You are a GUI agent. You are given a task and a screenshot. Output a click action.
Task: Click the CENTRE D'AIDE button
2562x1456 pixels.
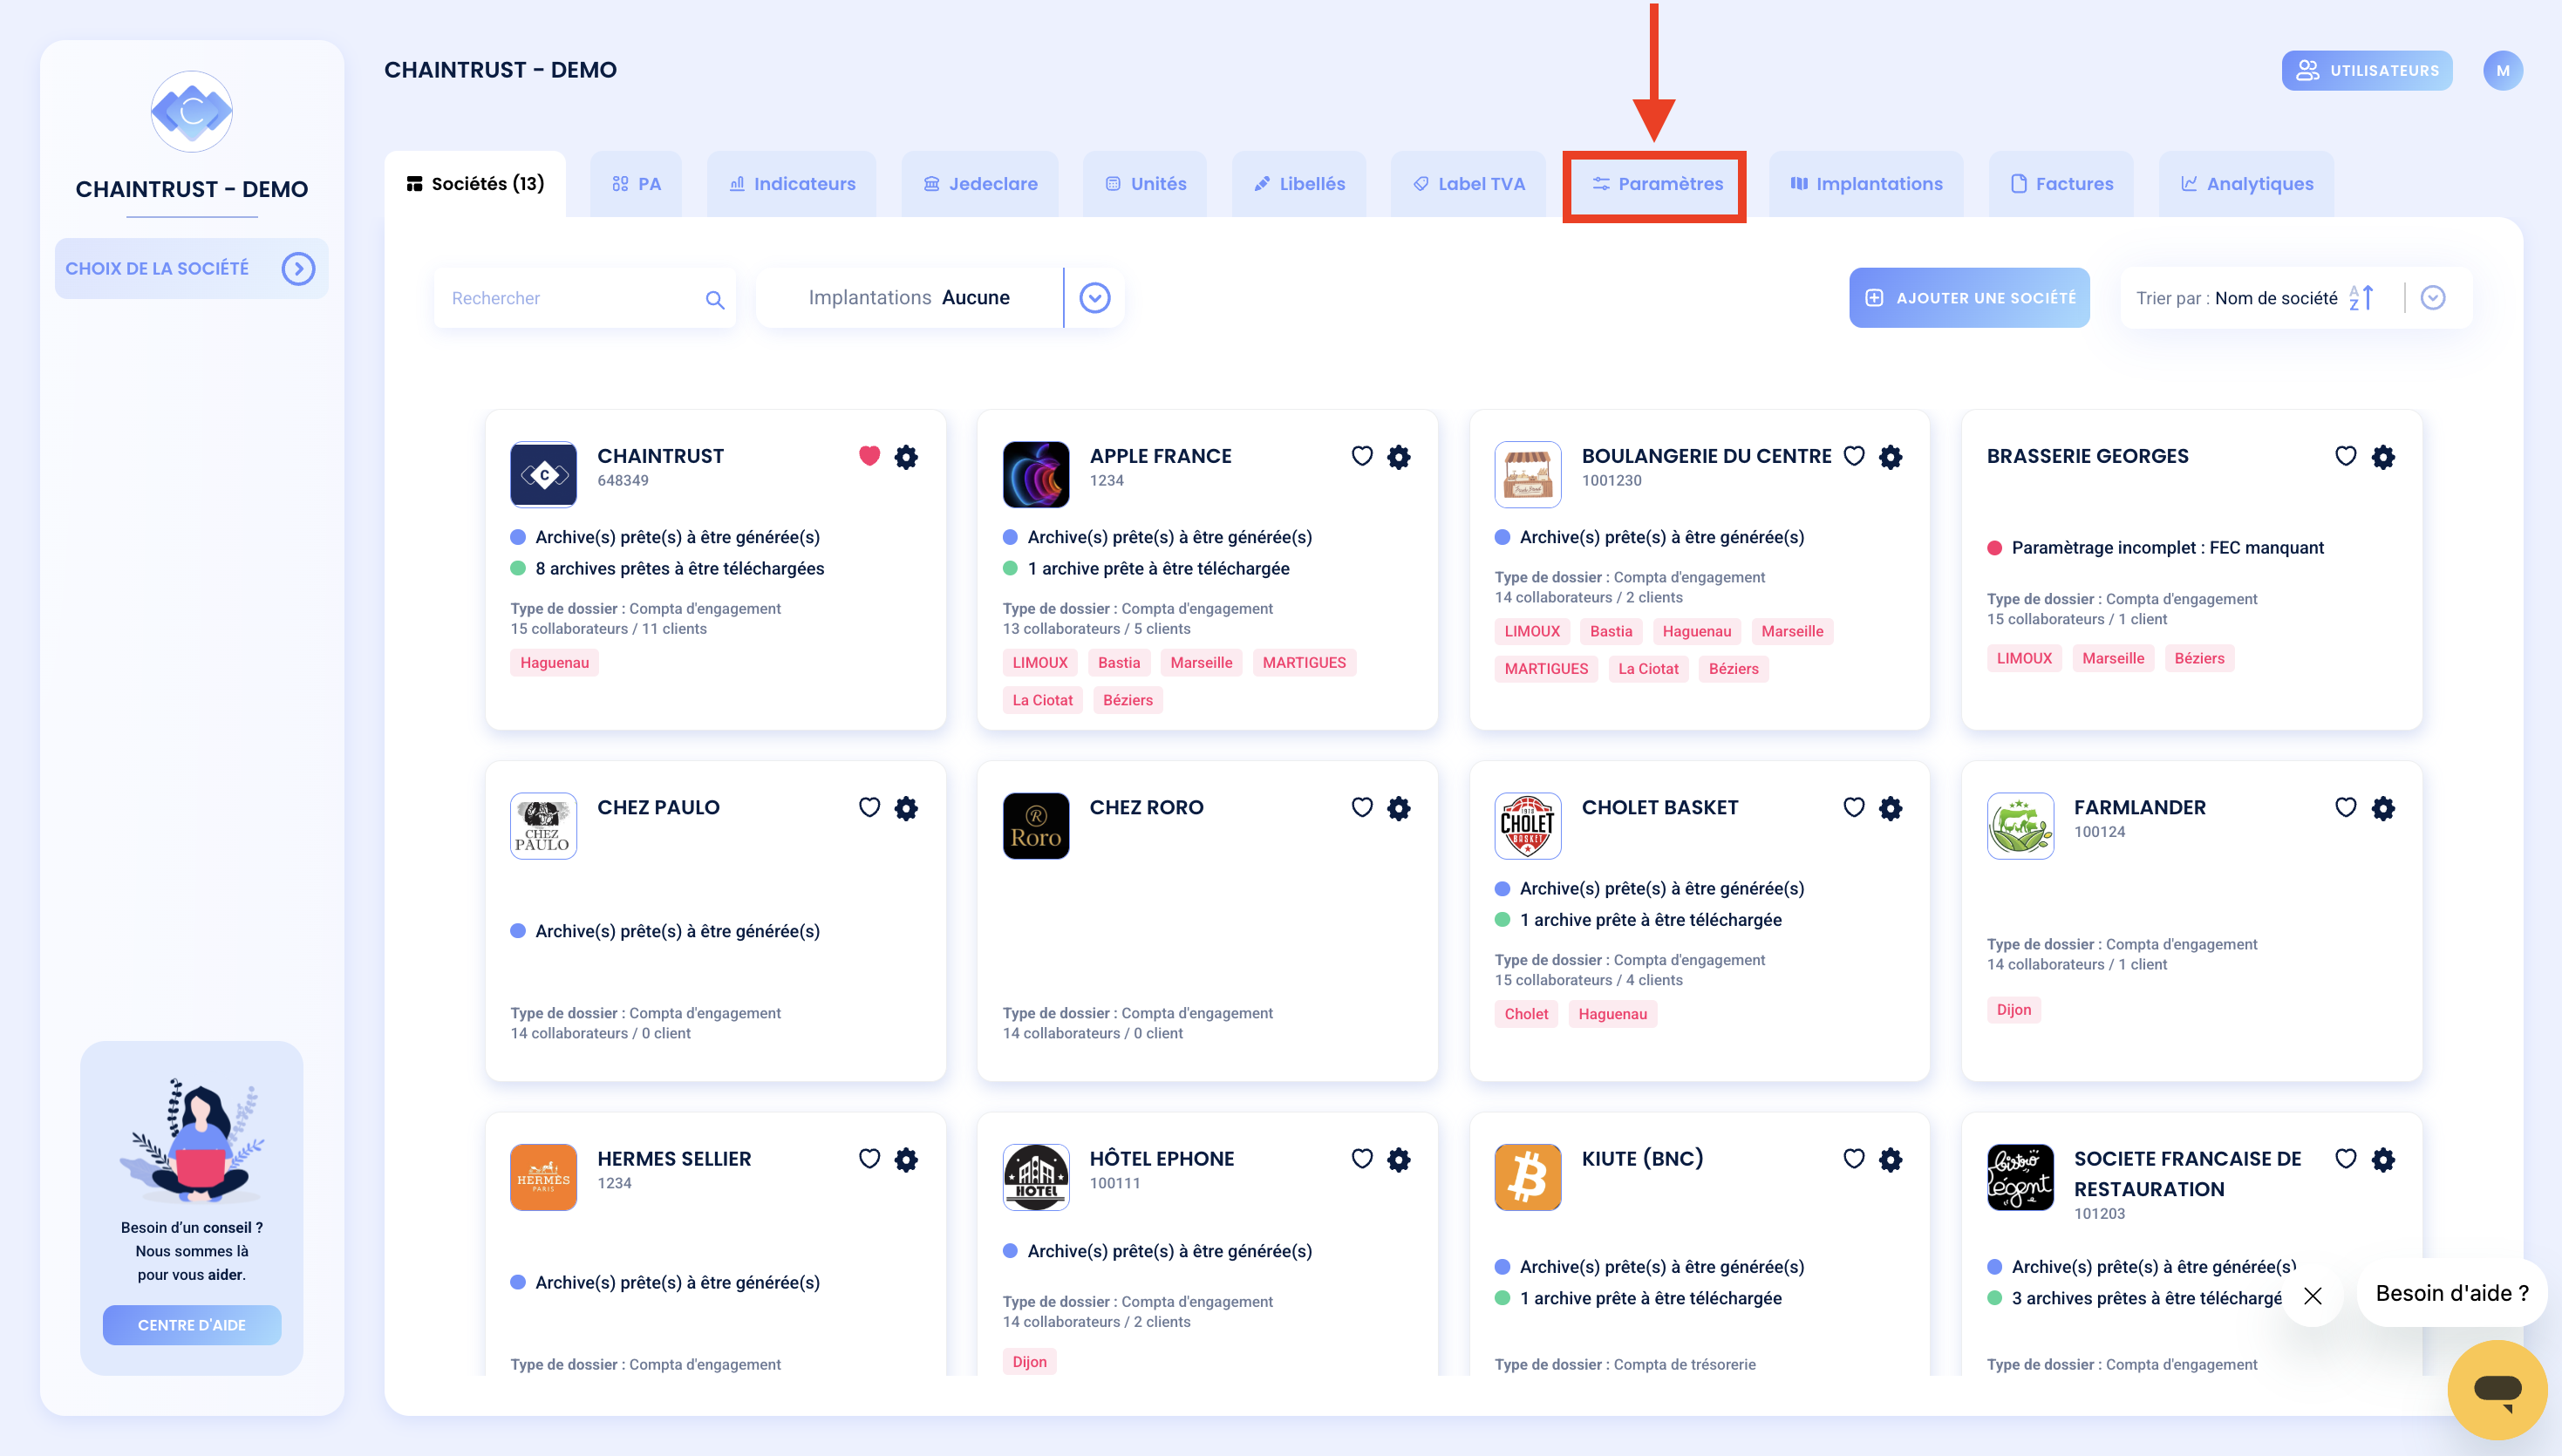(x=191, y=1325)
